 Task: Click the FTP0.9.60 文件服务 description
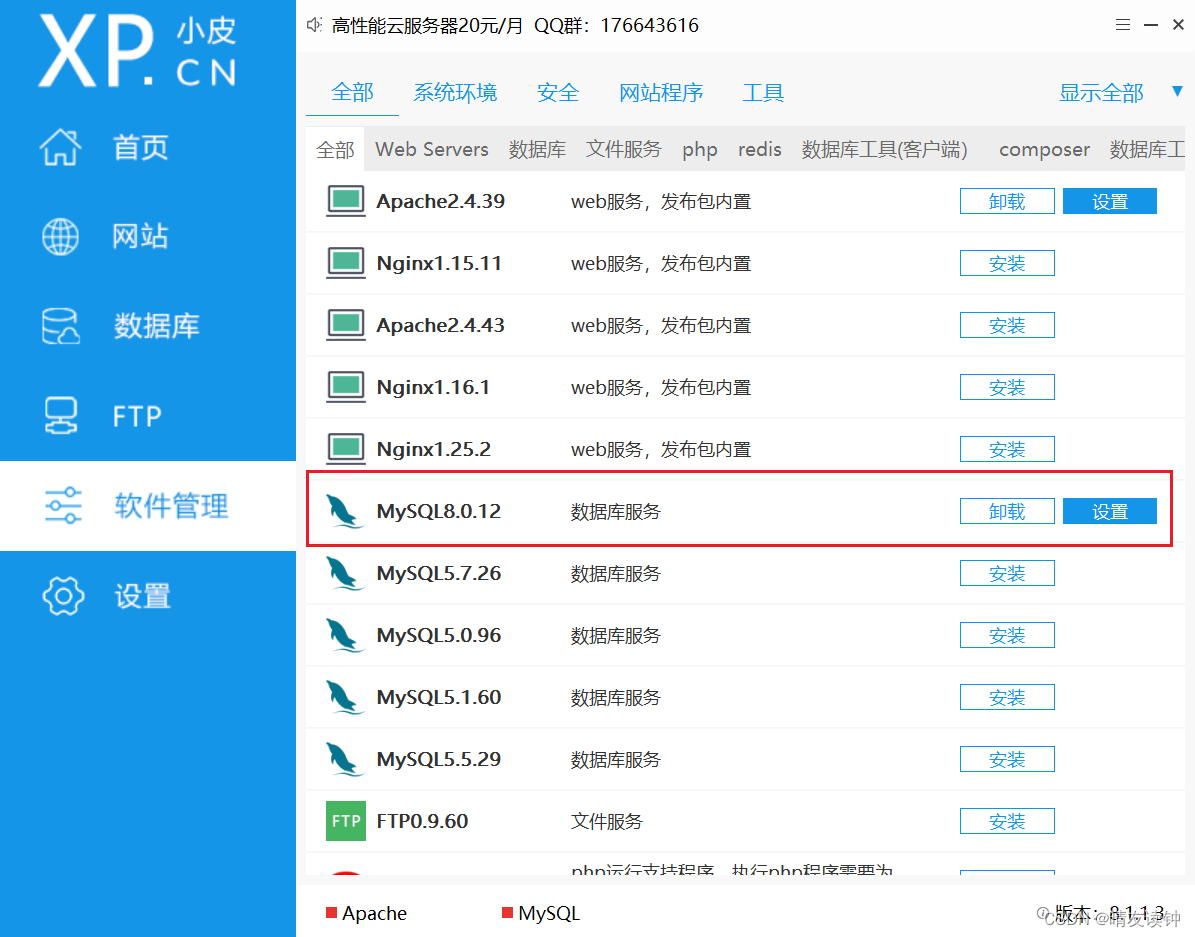tap(607, 821)
